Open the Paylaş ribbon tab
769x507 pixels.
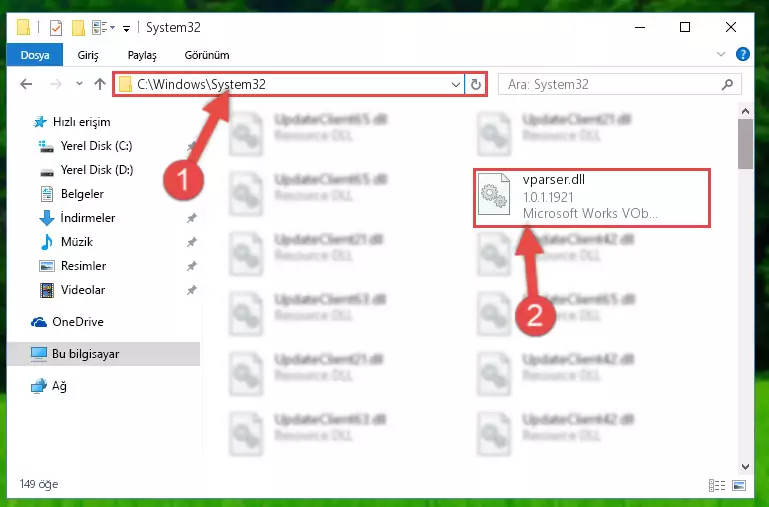[142, 55]
